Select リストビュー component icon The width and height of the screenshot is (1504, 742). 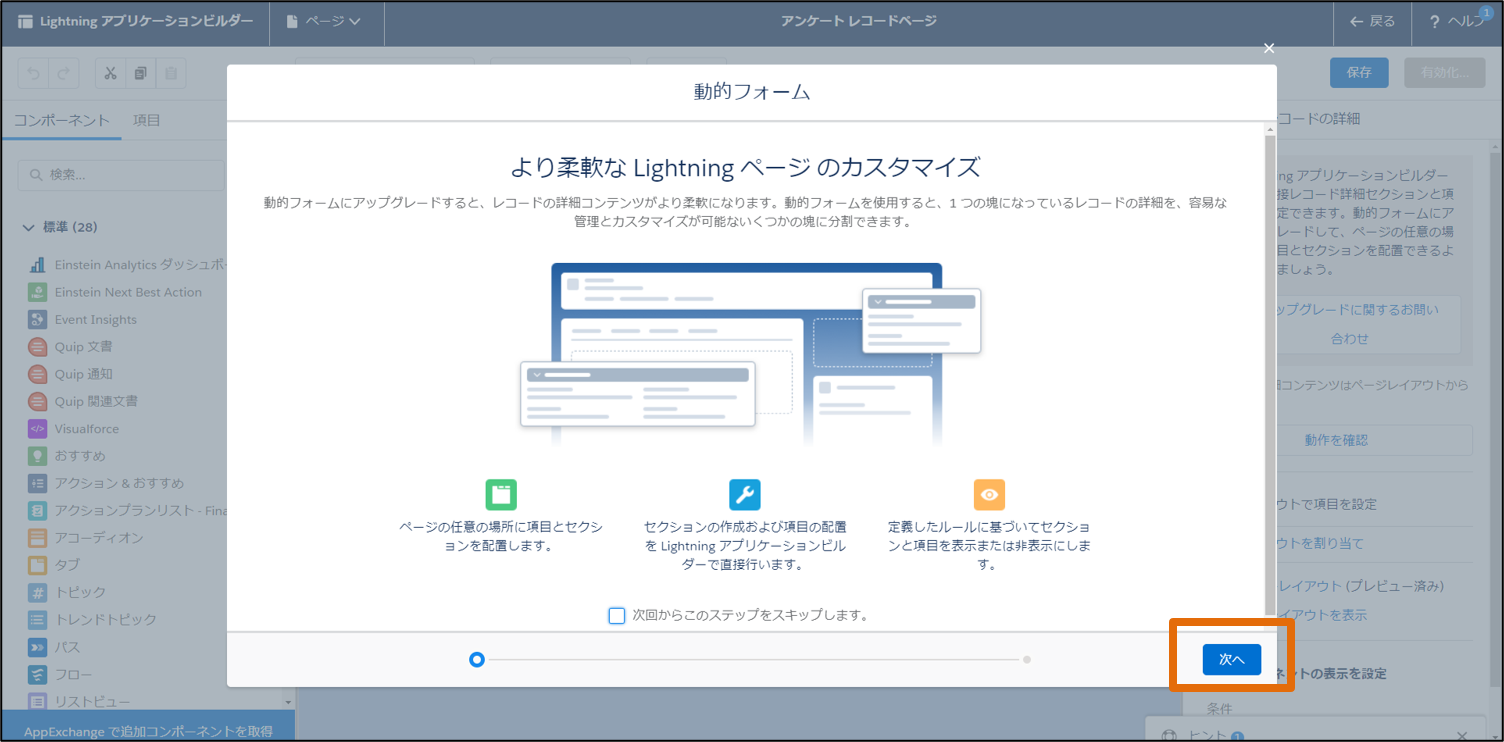coord(37,701)
